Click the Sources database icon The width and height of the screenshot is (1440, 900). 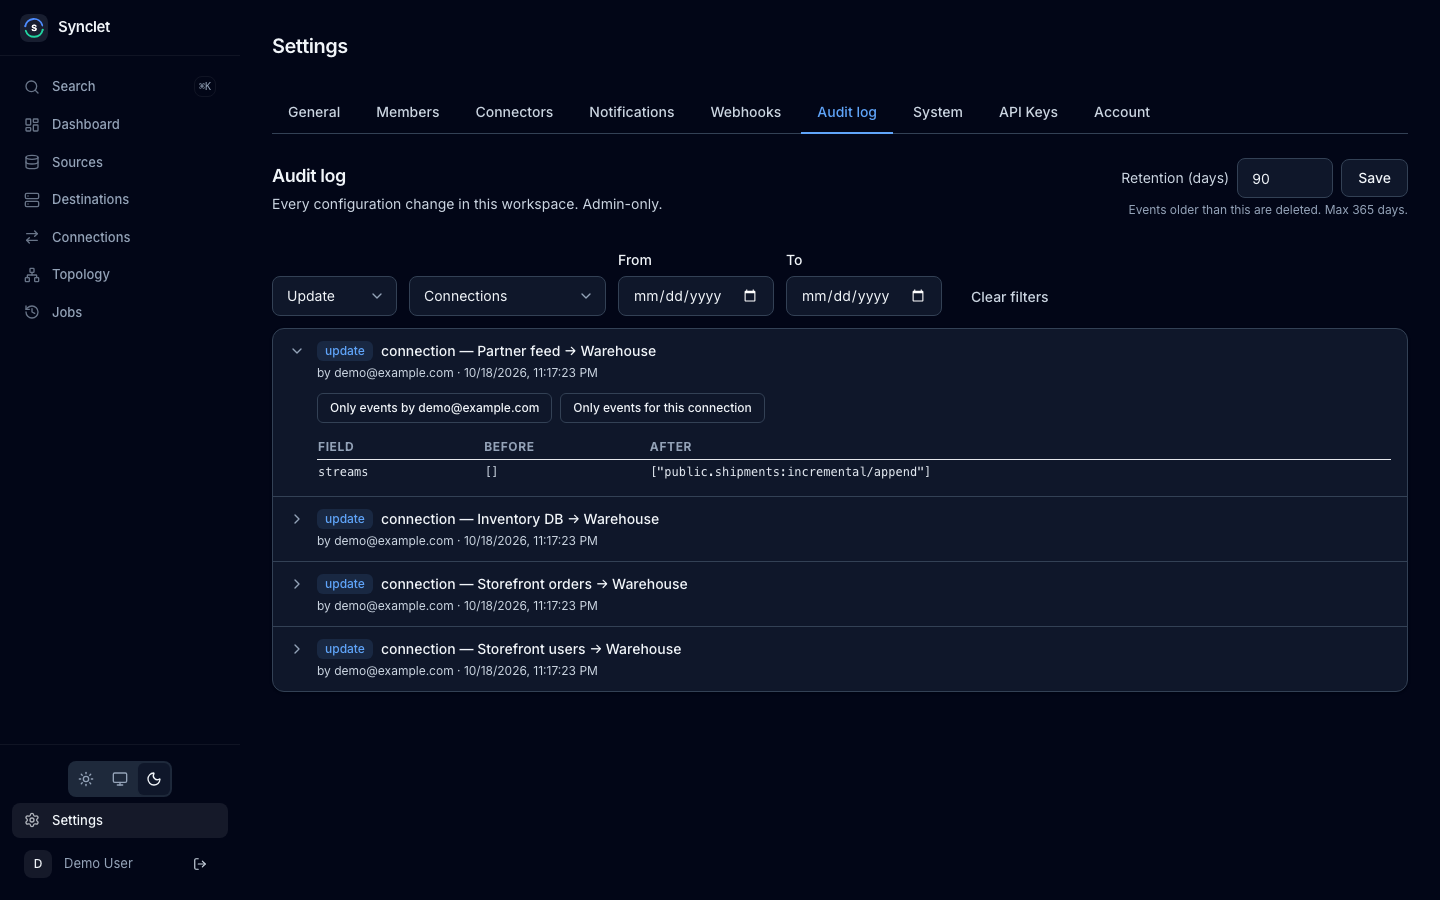click(32, 162)
